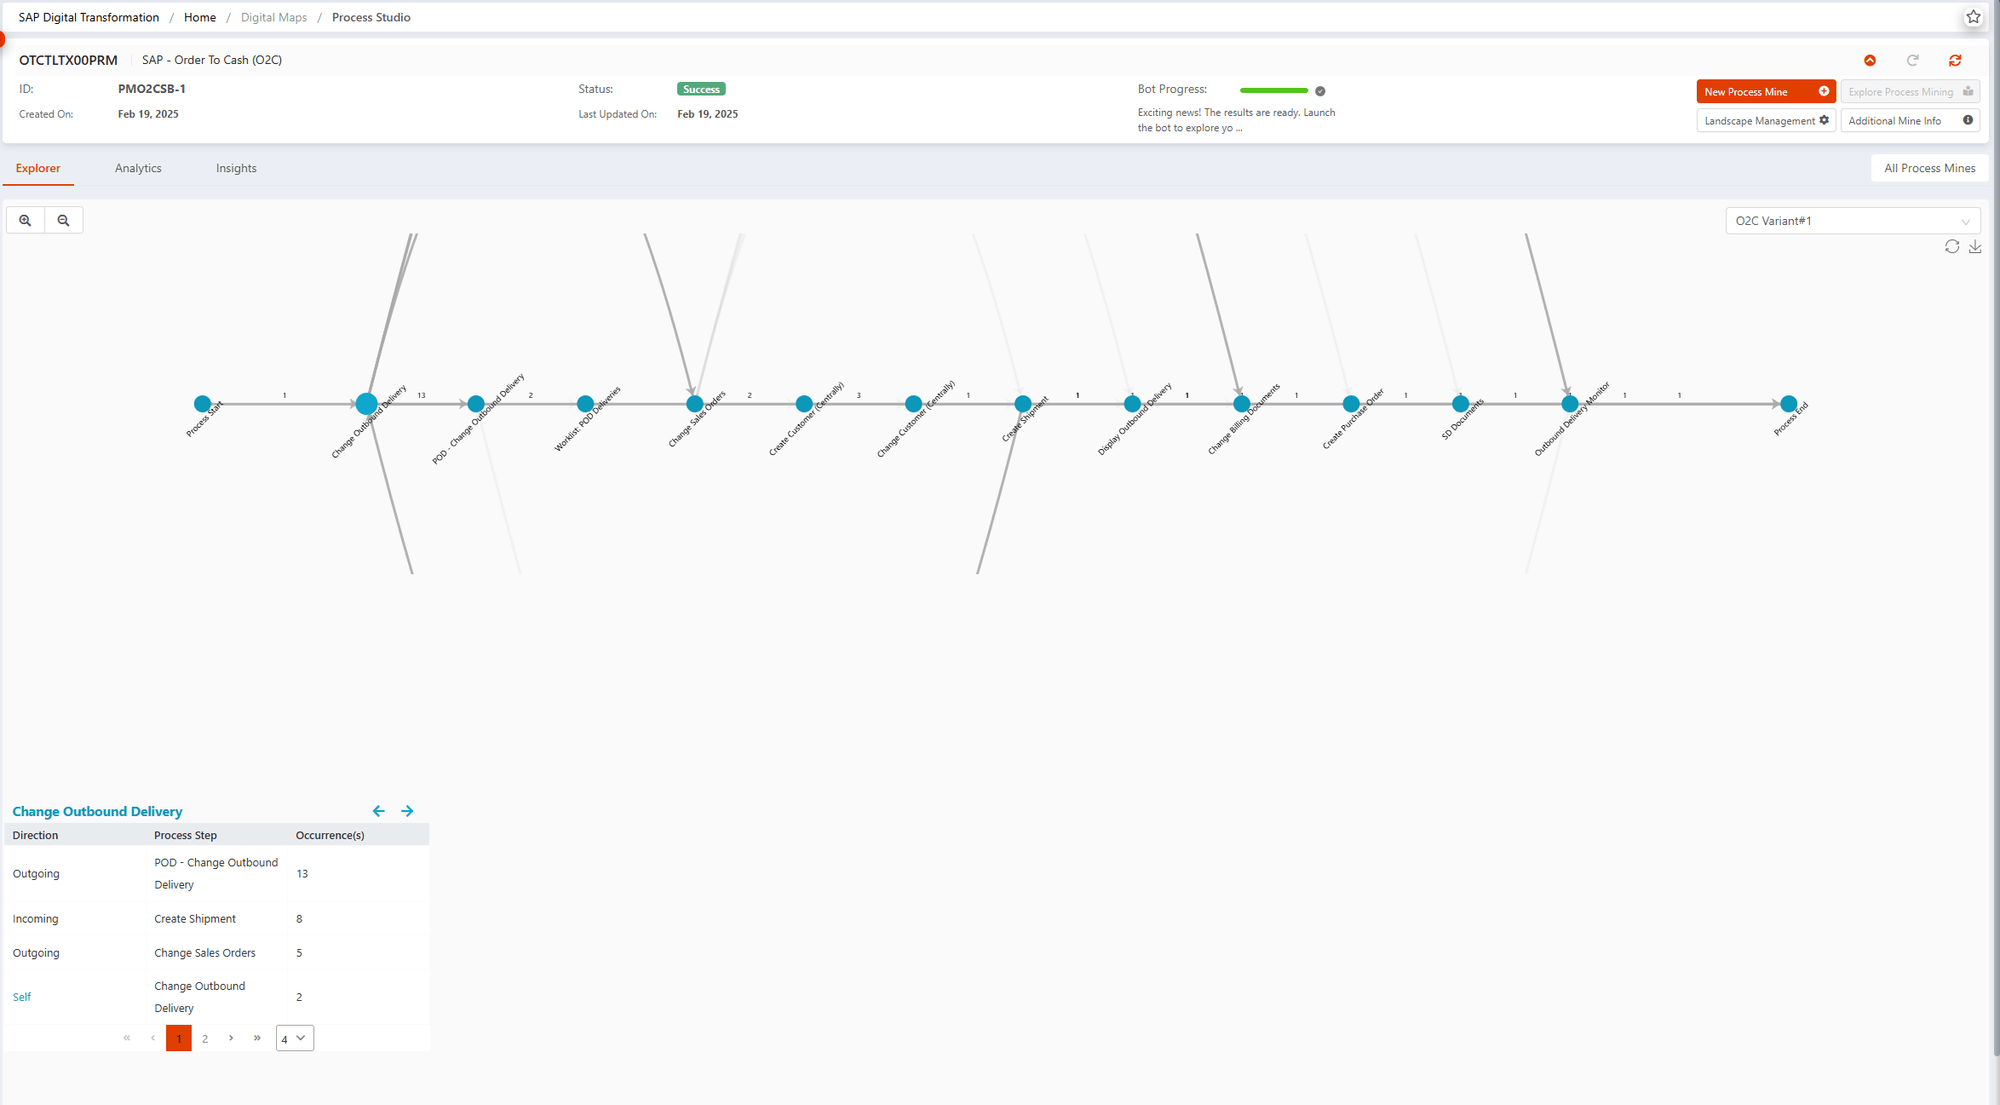Click the green Bot Progress bar

click(1274, 90)
